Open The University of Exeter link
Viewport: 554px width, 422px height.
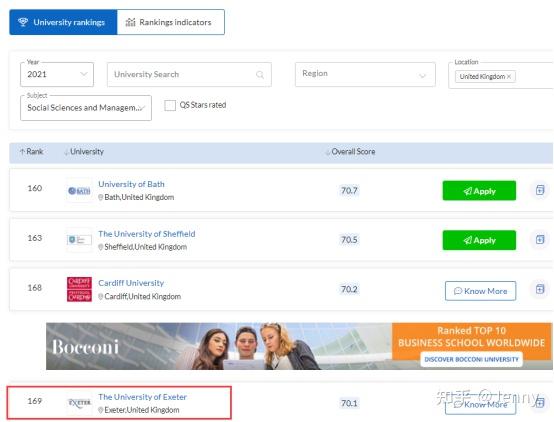point(142,397)
